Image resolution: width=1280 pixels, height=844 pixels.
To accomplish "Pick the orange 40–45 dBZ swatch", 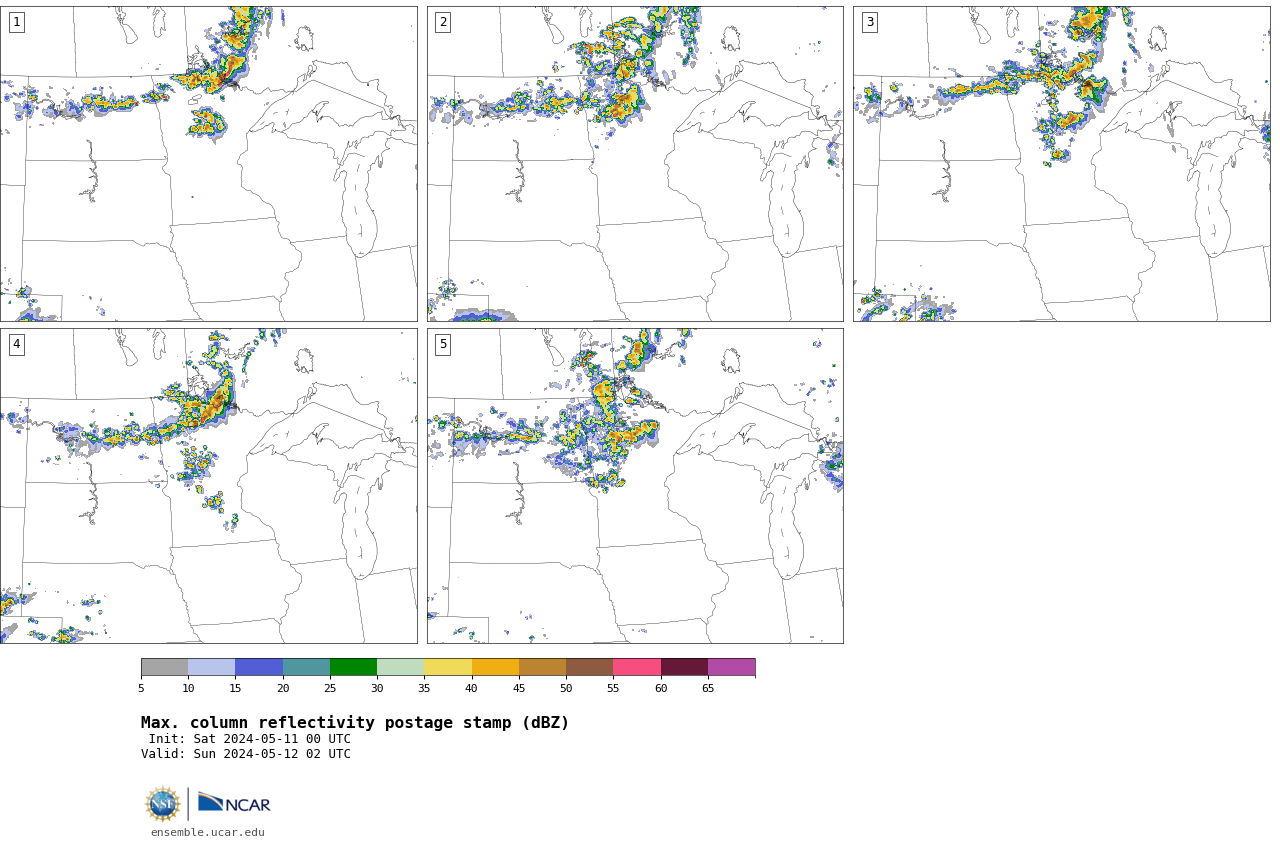I will [x=495, y=667].
